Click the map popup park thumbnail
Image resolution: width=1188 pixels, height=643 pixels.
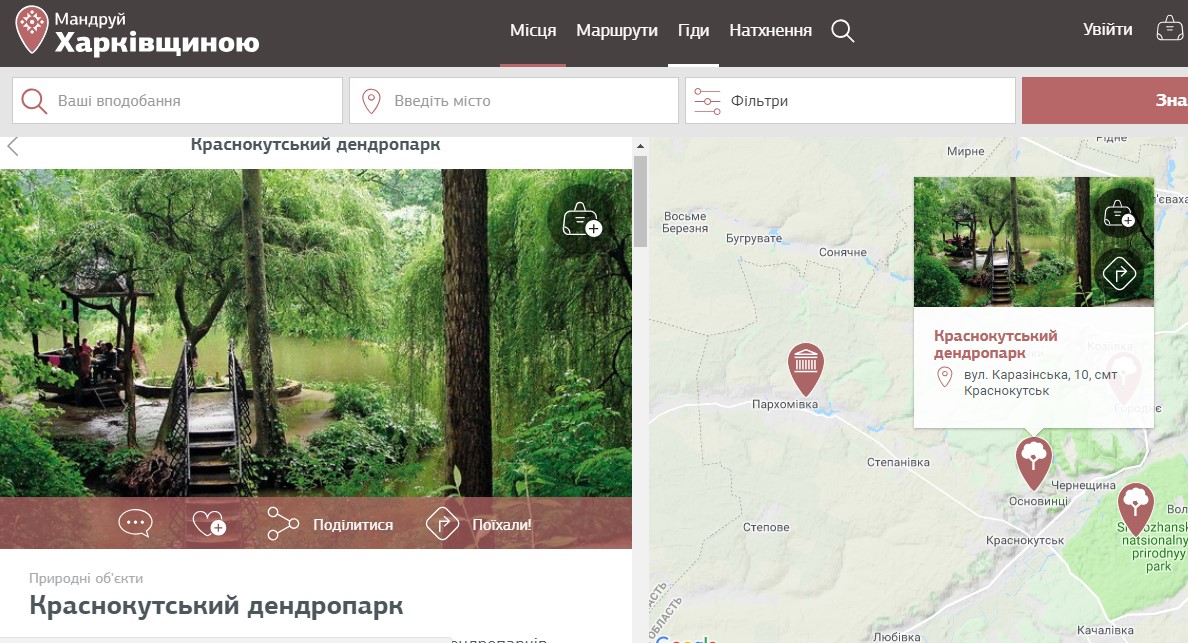point(1033,242)
